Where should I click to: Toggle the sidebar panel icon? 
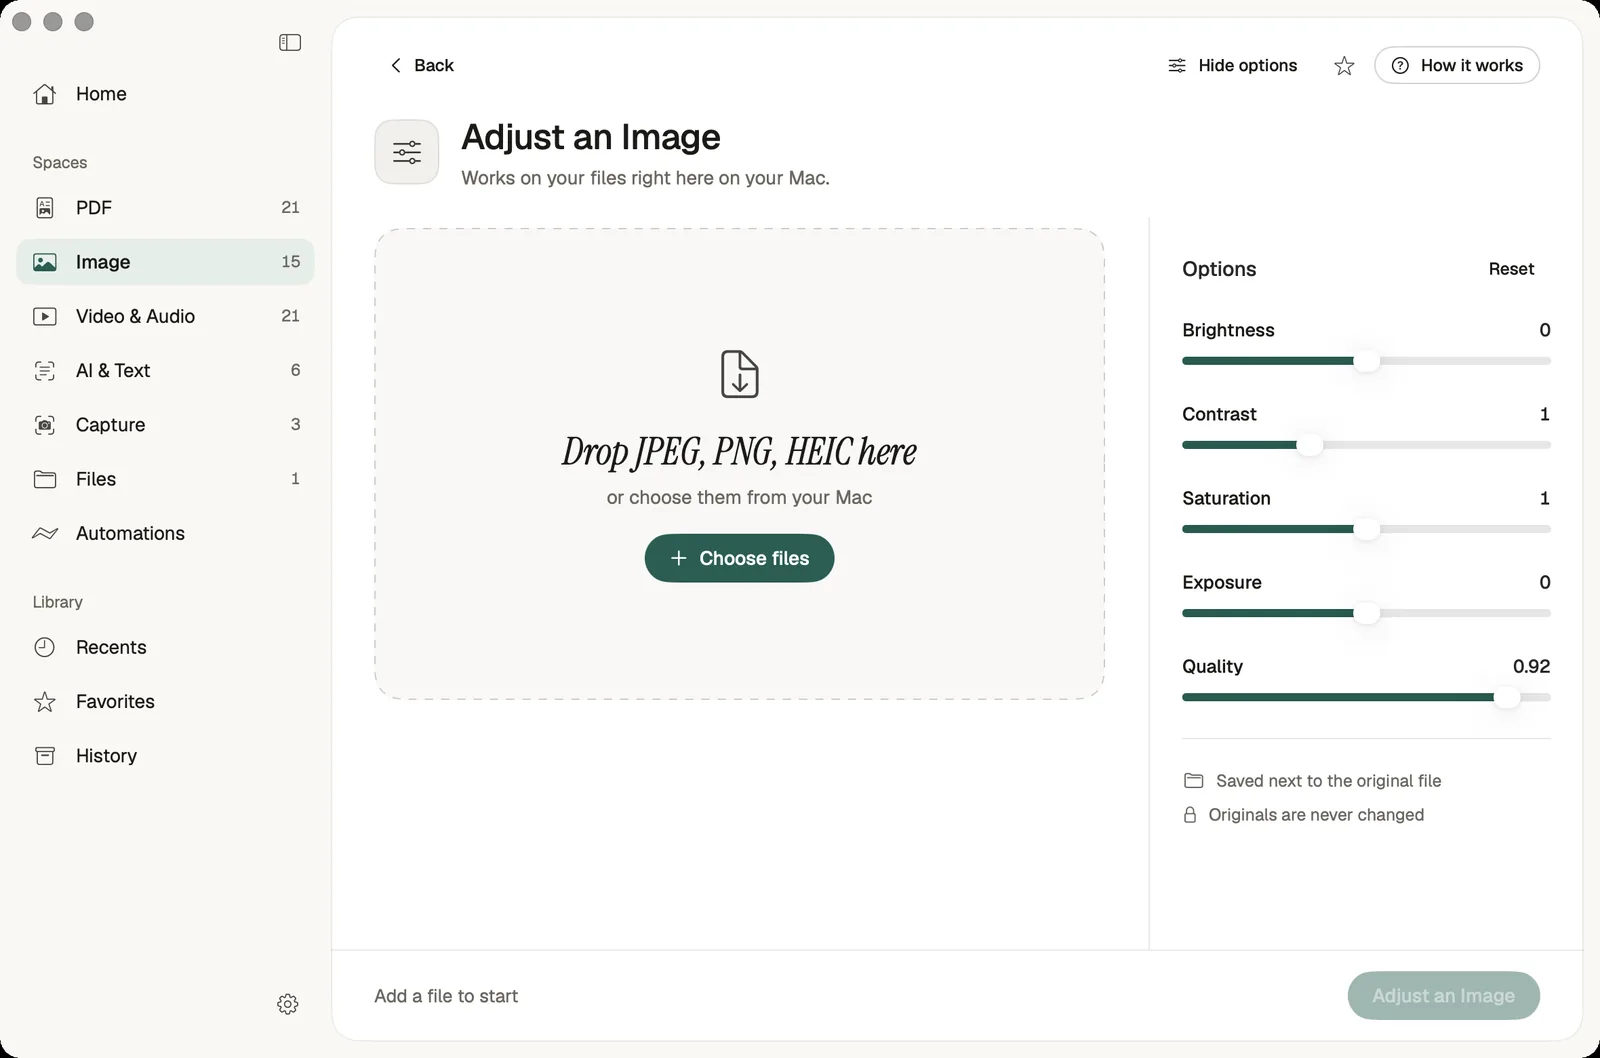tap(290, 42)
